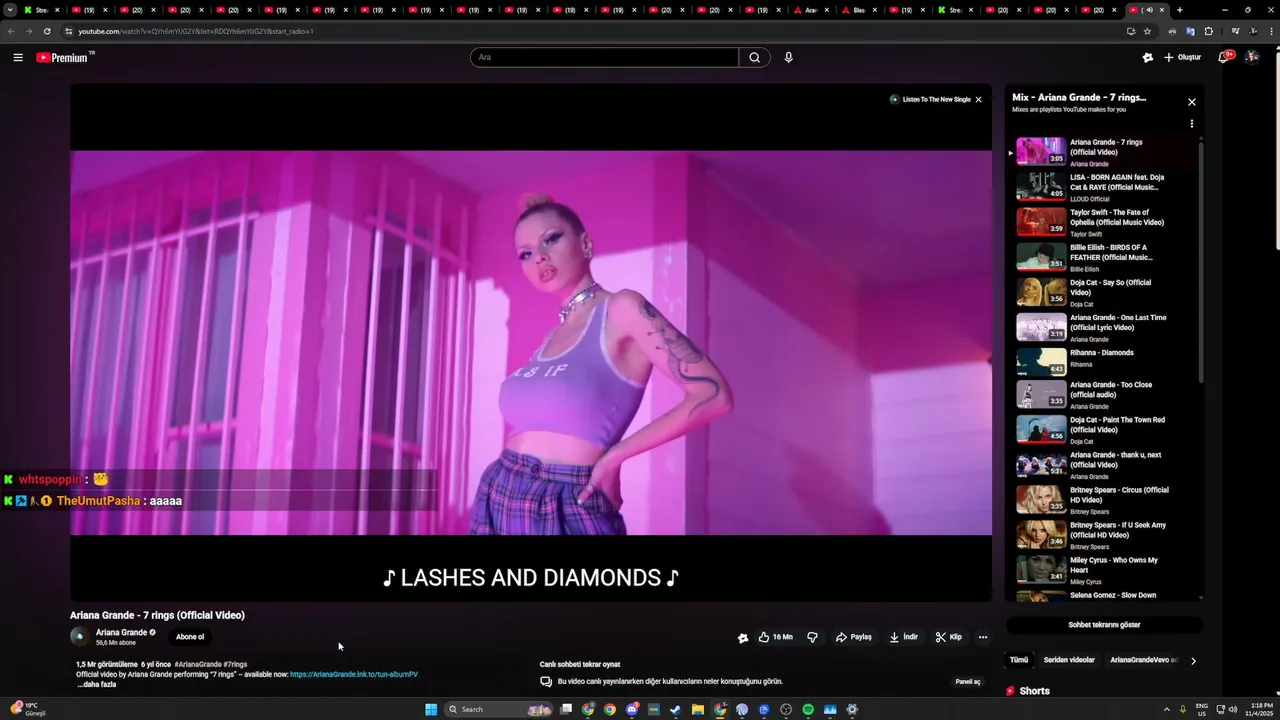Screen dimensions: 1280x720
Task: Select the ArianaGrandeVevo chip
Action: (1143, 660)
